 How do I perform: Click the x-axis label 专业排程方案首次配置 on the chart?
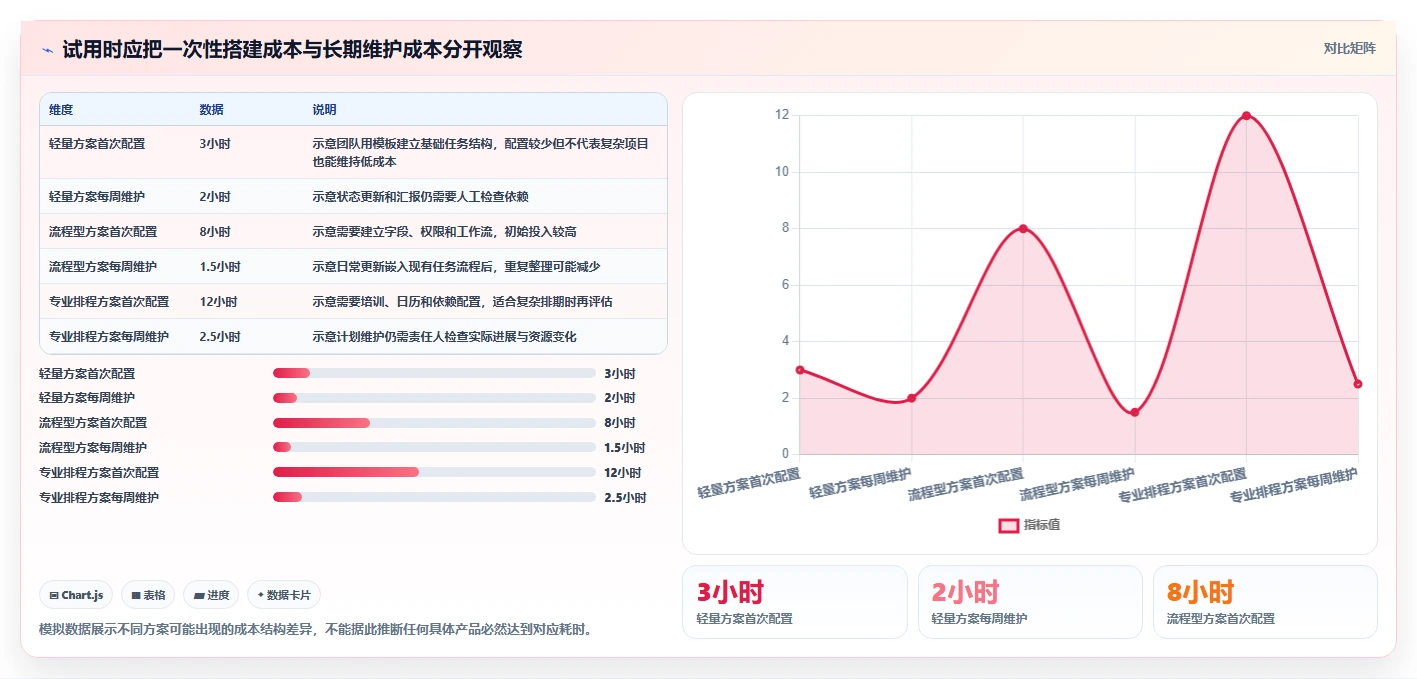pyautogui.click(x=1183, y=486)
